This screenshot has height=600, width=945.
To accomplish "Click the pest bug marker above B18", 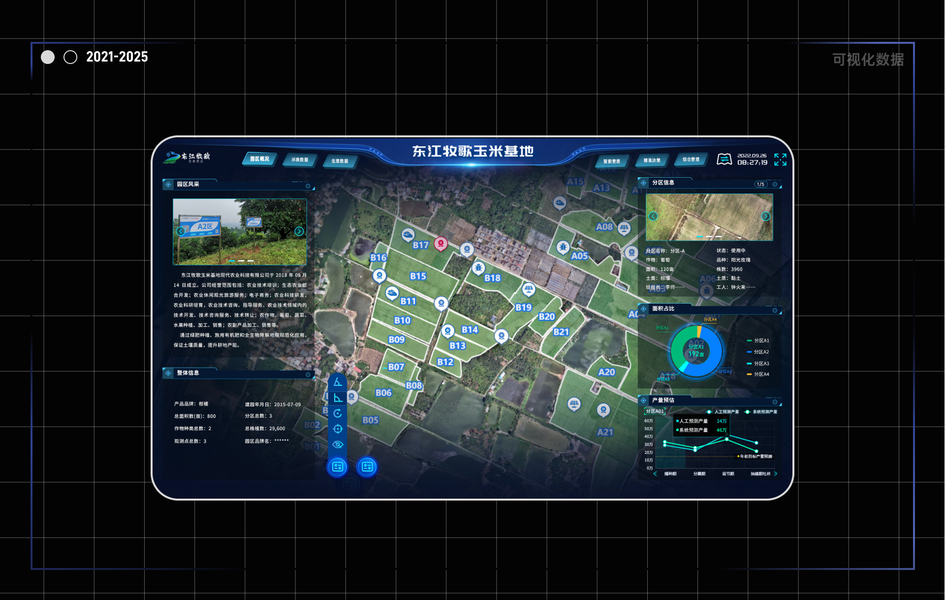I will 478,267.
